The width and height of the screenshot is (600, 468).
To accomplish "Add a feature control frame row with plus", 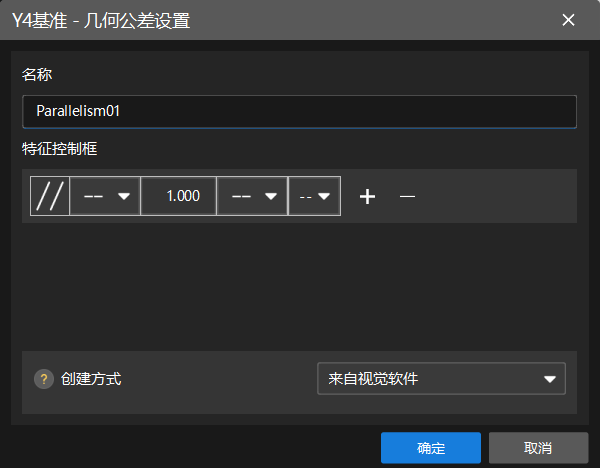I will tap(367, 197).
